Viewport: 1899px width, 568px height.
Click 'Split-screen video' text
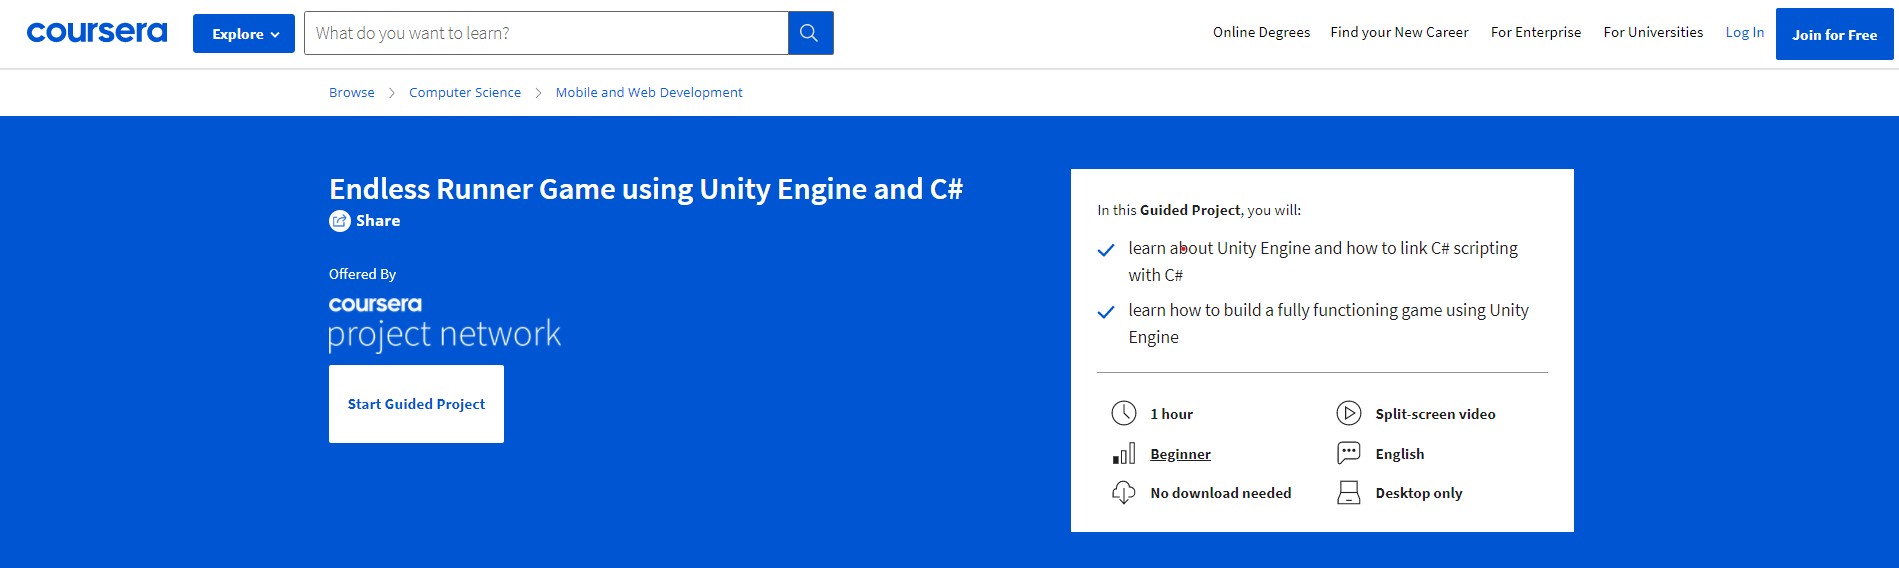[1435, 414]
